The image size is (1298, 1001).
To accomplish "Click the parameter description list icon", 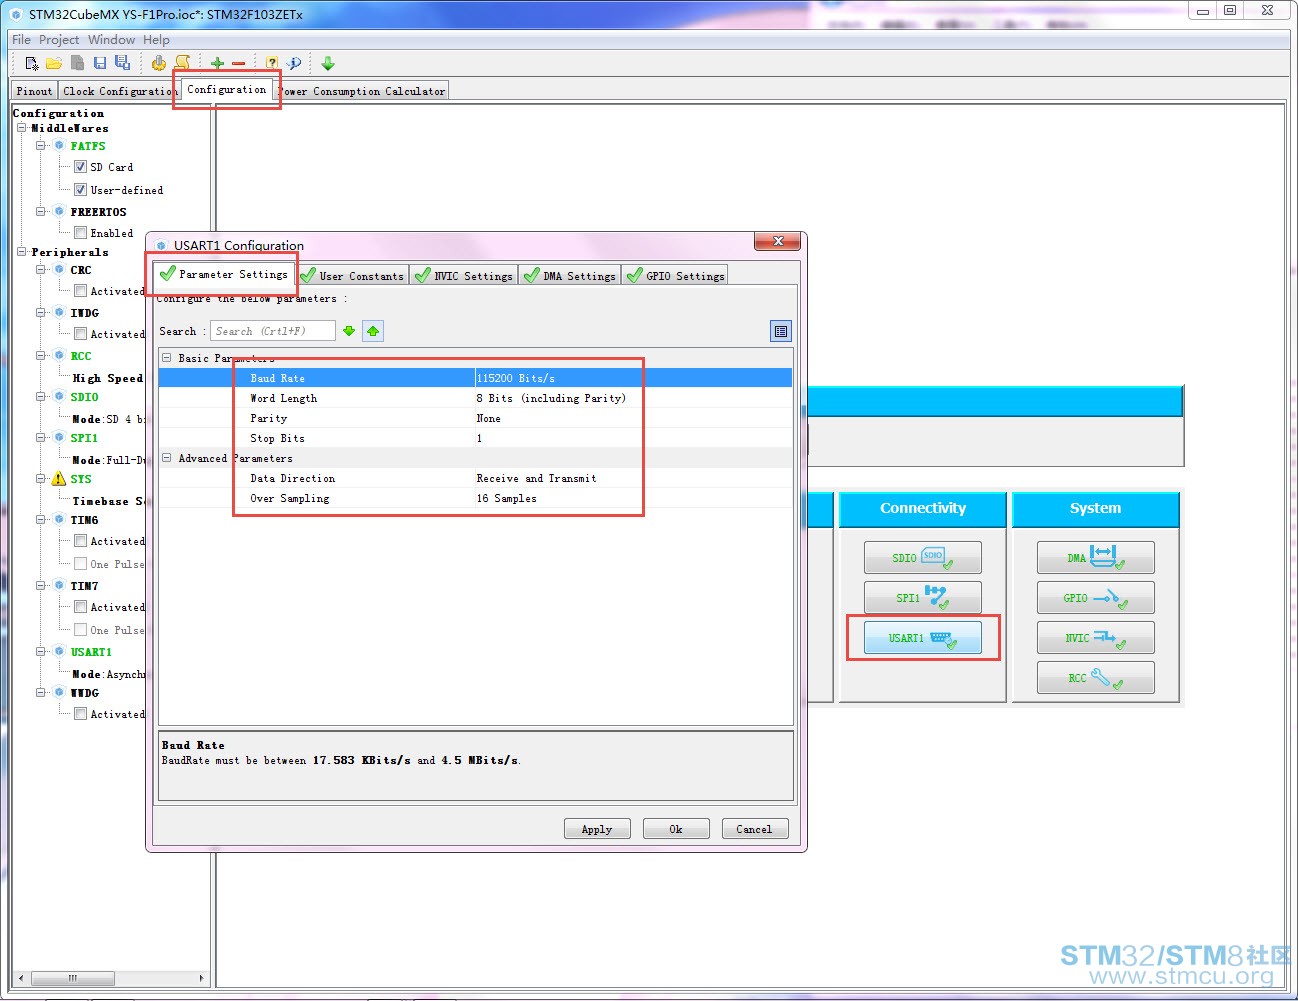I will tap(781, 331).
